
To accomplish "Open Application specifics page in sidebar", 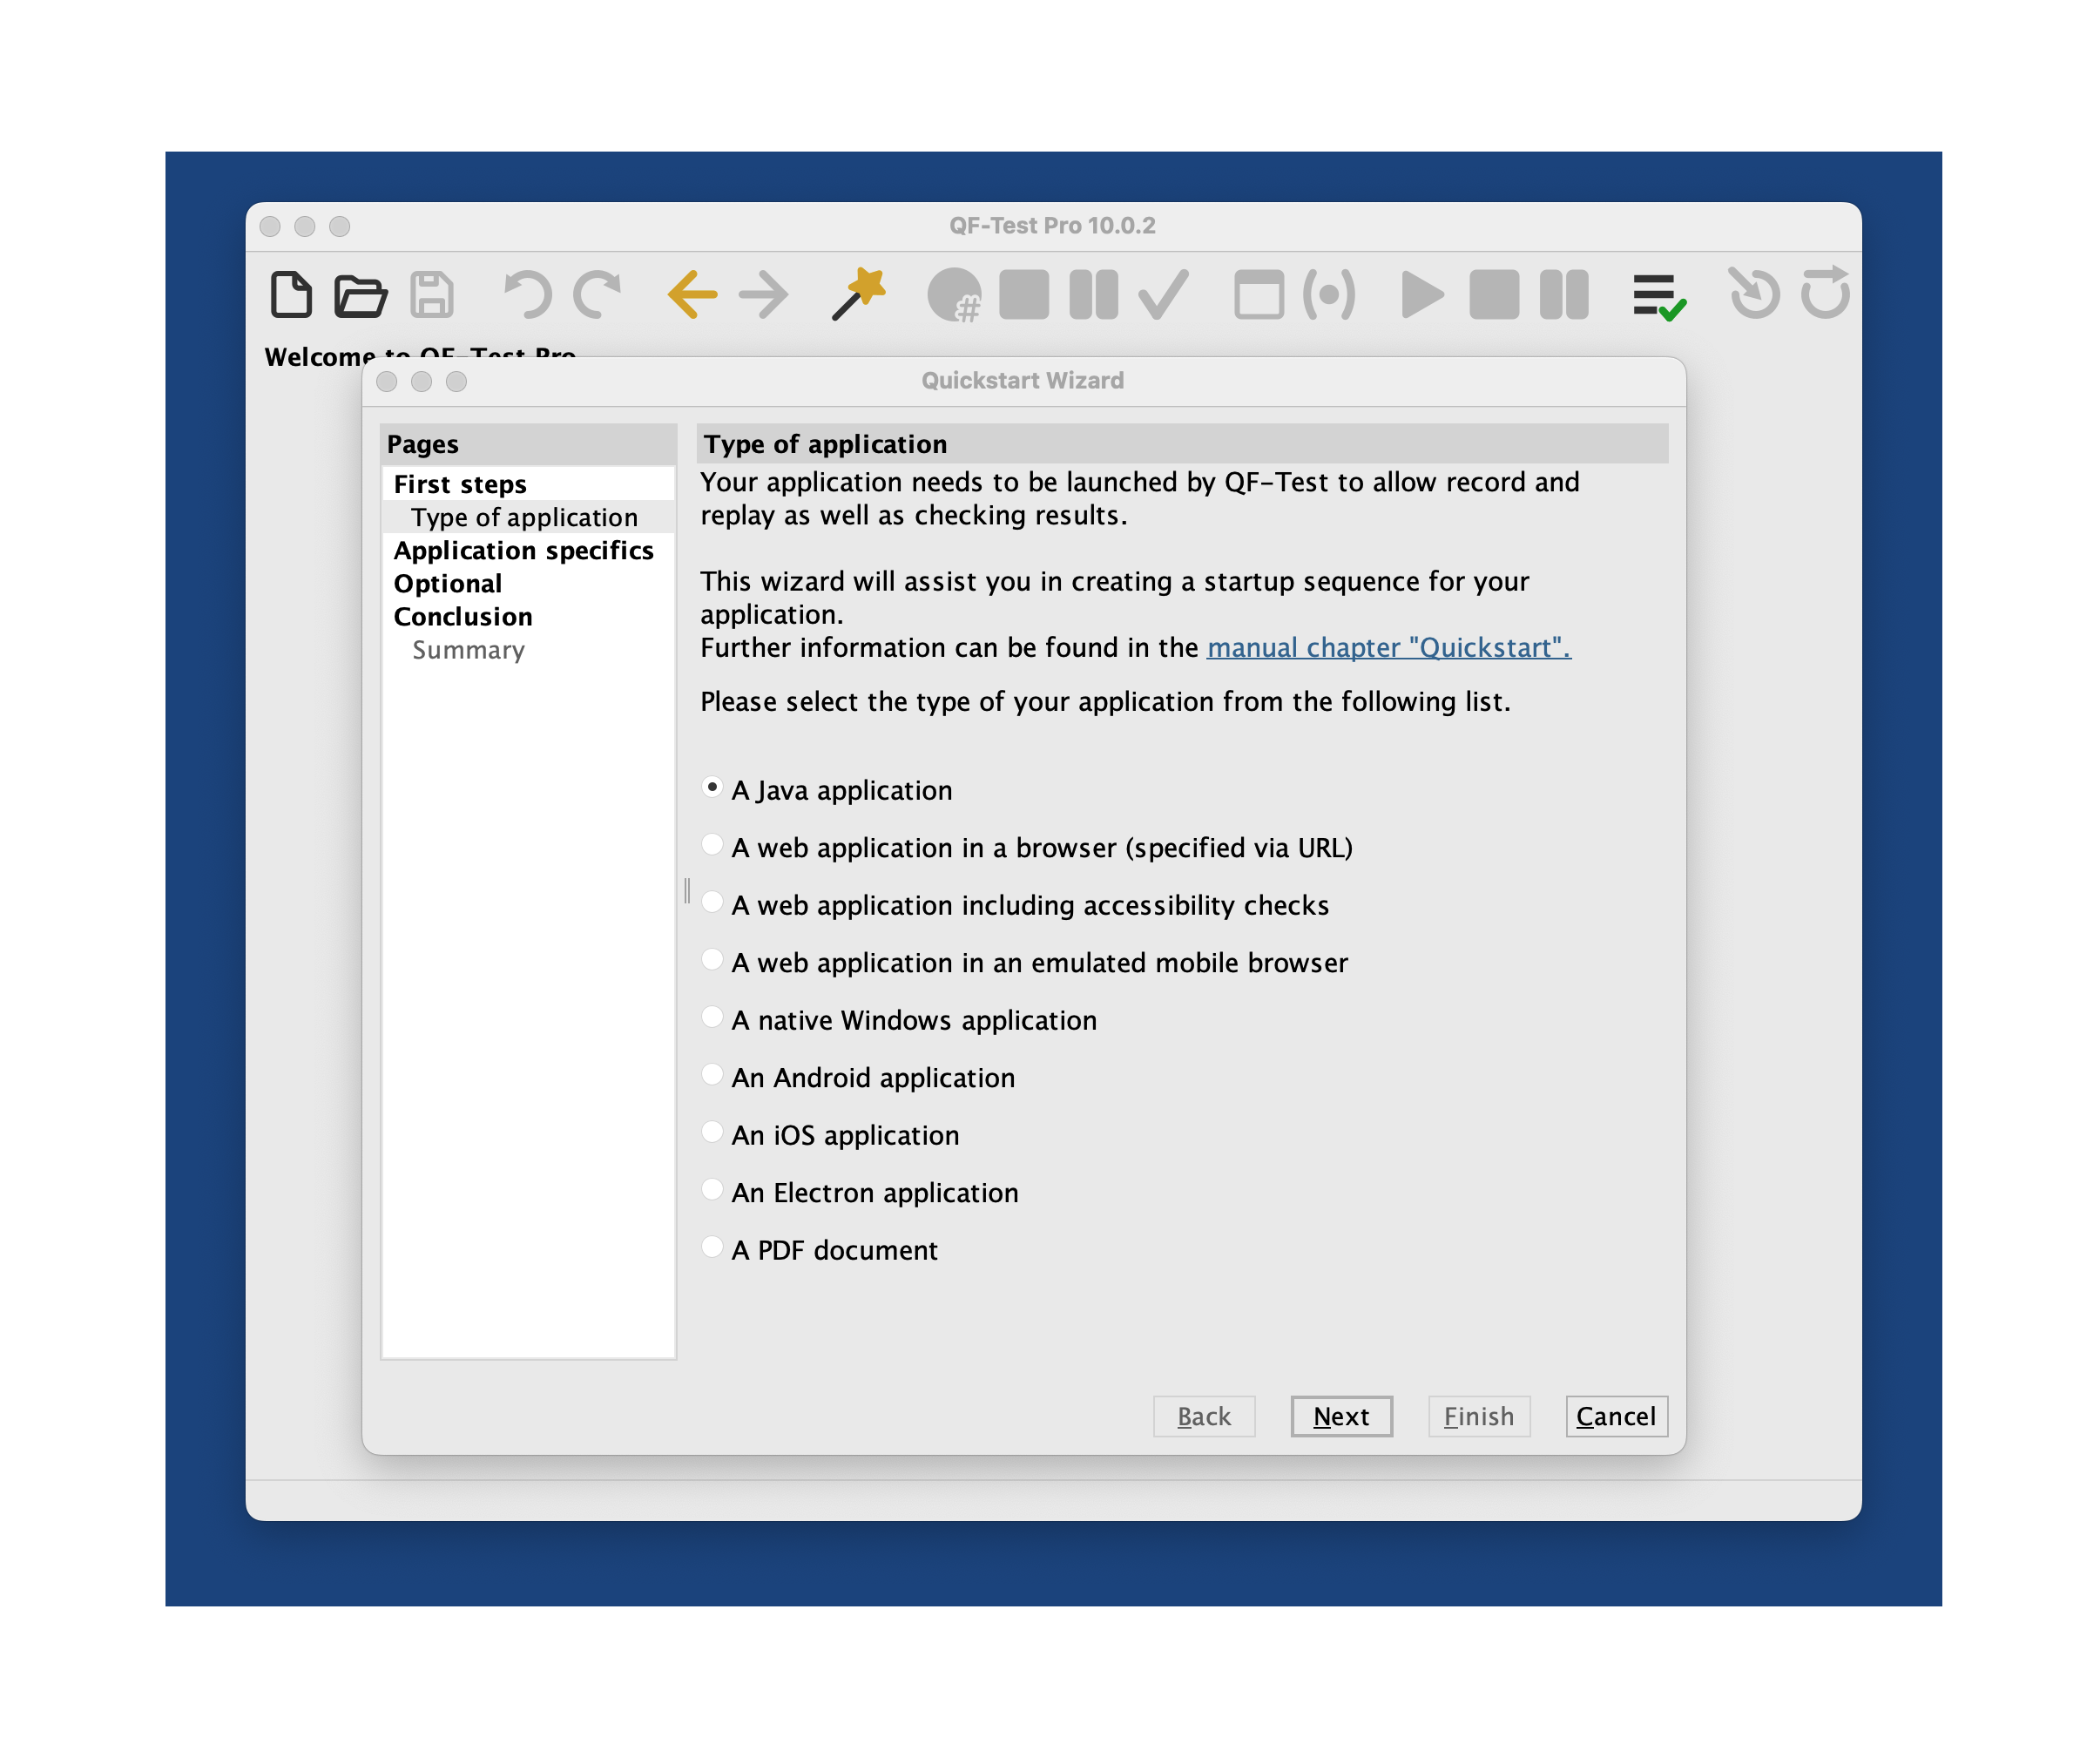I will point(523,551).
